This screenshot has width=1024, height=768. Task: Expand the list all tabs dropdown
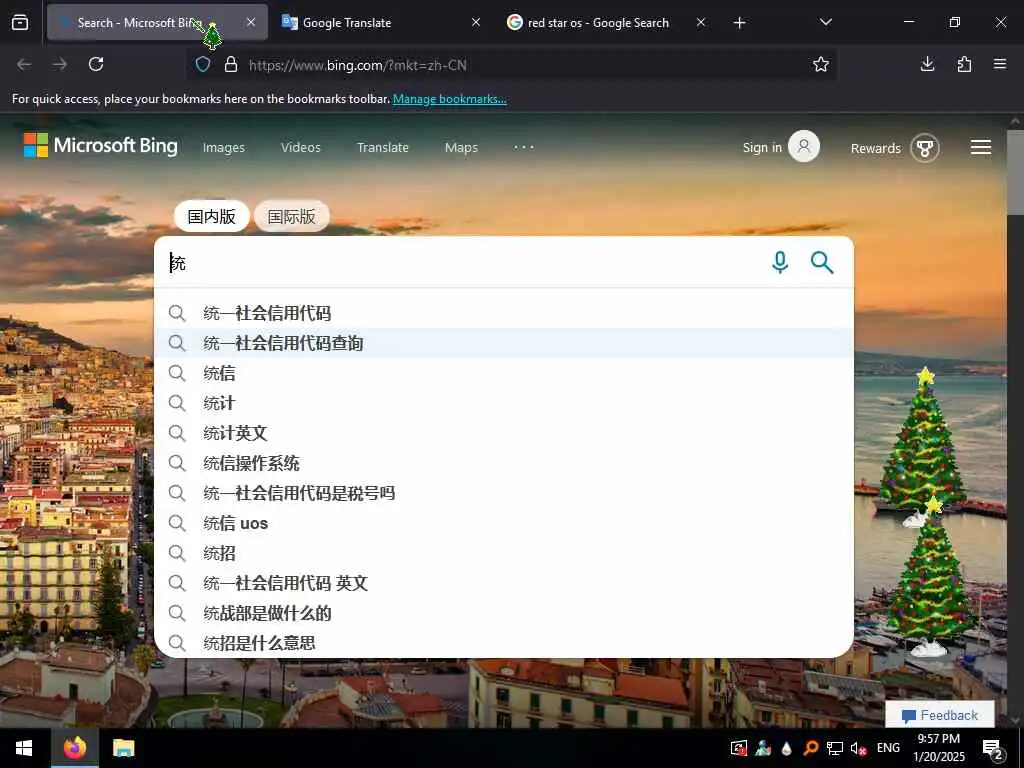pyautogui.click(x=825, y=23)
